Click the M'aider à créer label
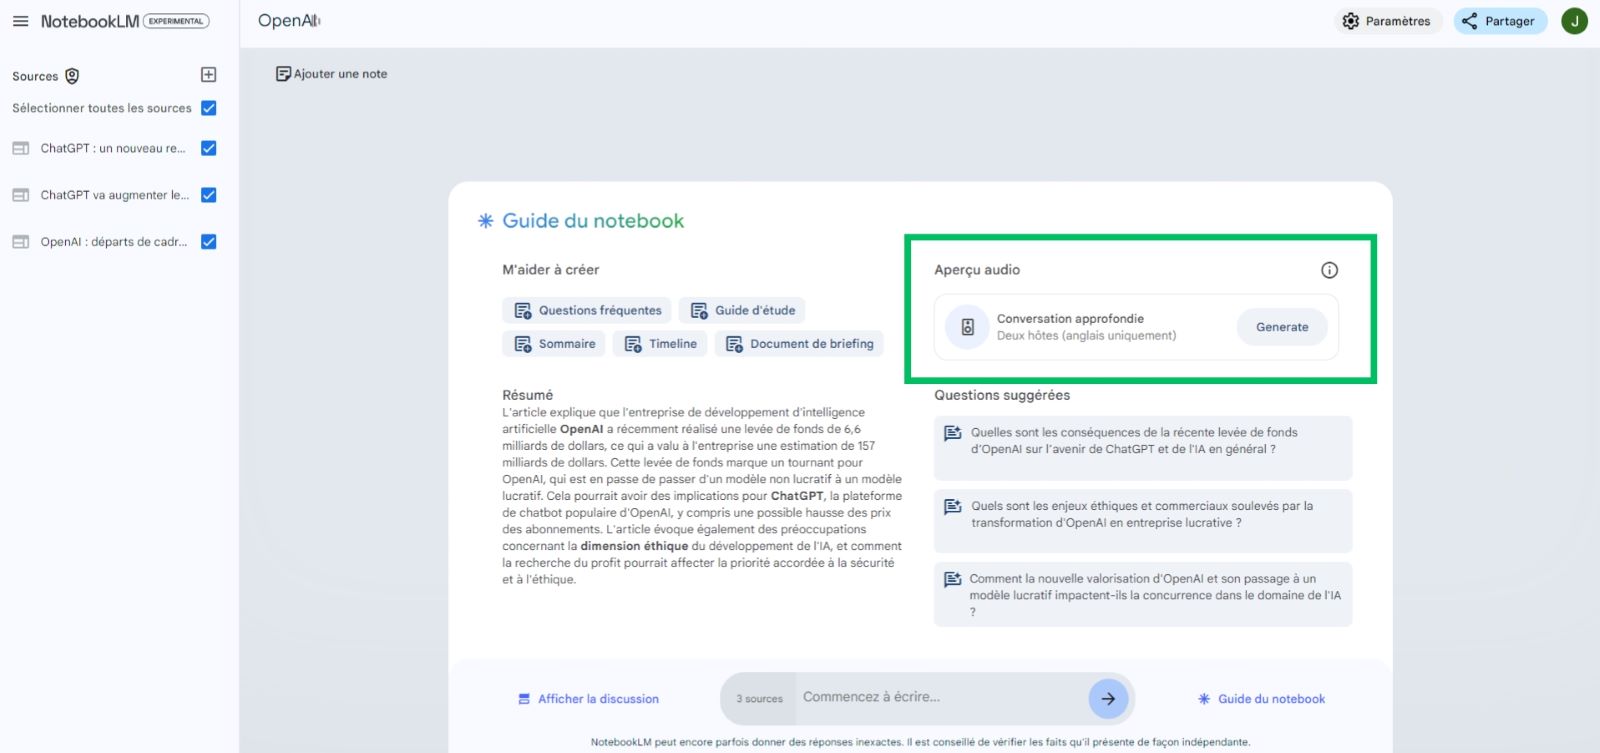The height and width of the screenshot is (753, 1600). pyautogui.click(x=551, y=270)
